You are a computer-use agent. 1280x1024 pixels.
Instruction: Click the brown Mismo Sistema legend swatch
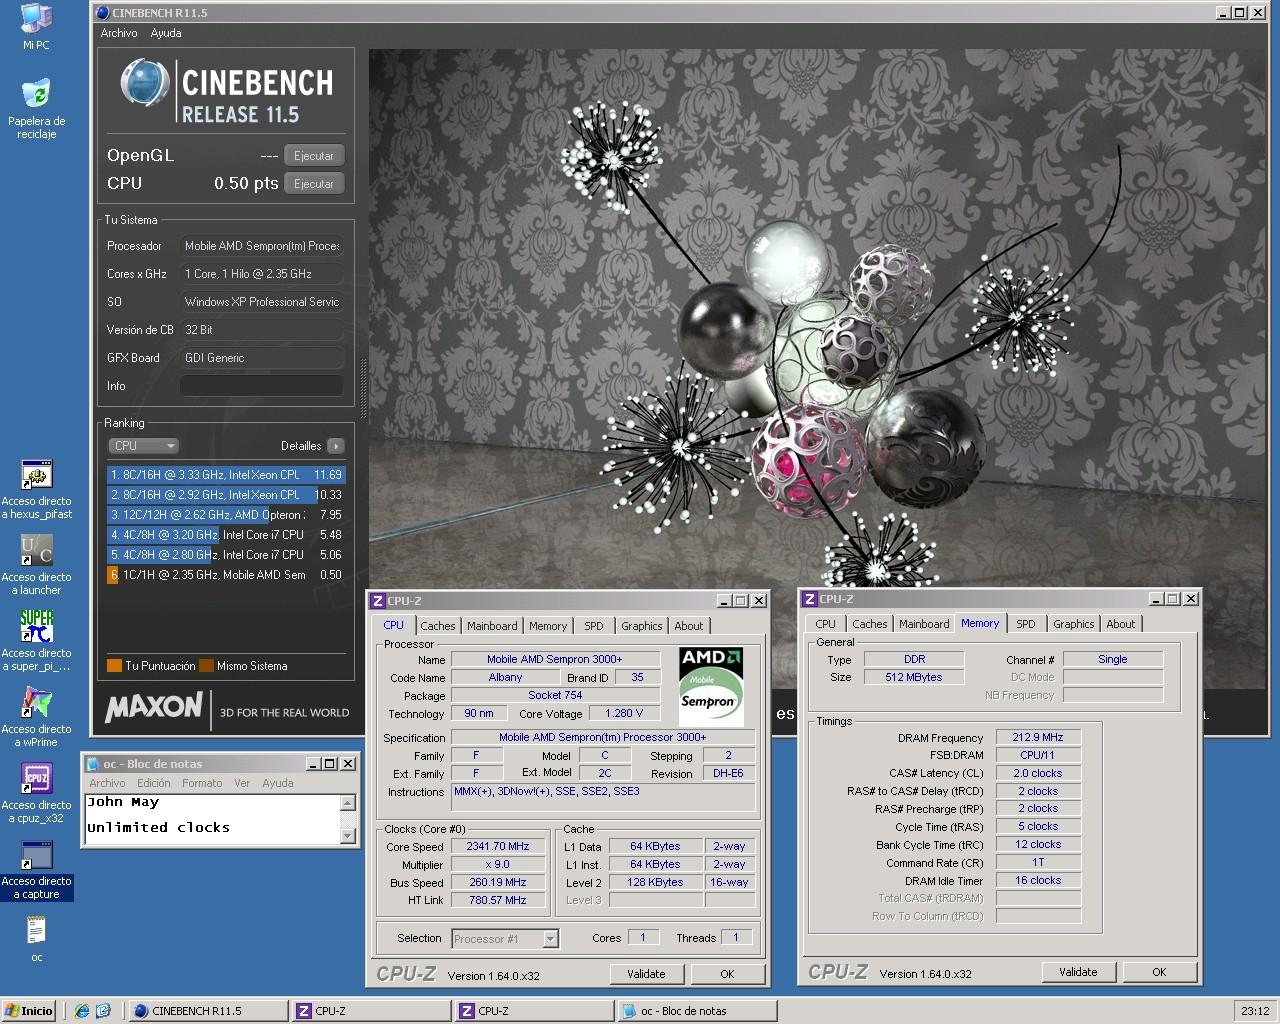click(206, 666)
